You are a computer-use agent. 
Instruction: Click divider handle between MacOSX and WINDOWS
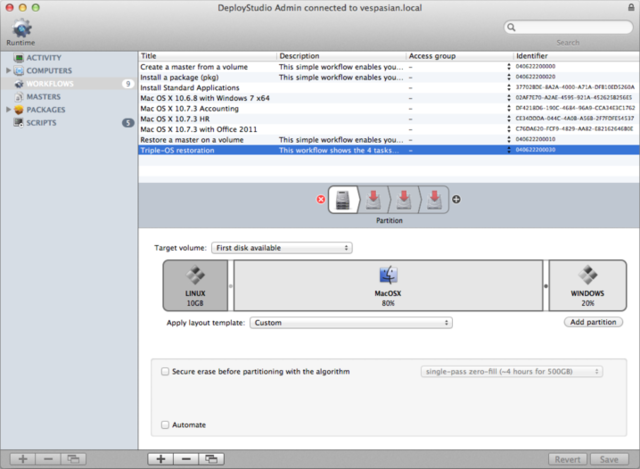coord(546,286)
